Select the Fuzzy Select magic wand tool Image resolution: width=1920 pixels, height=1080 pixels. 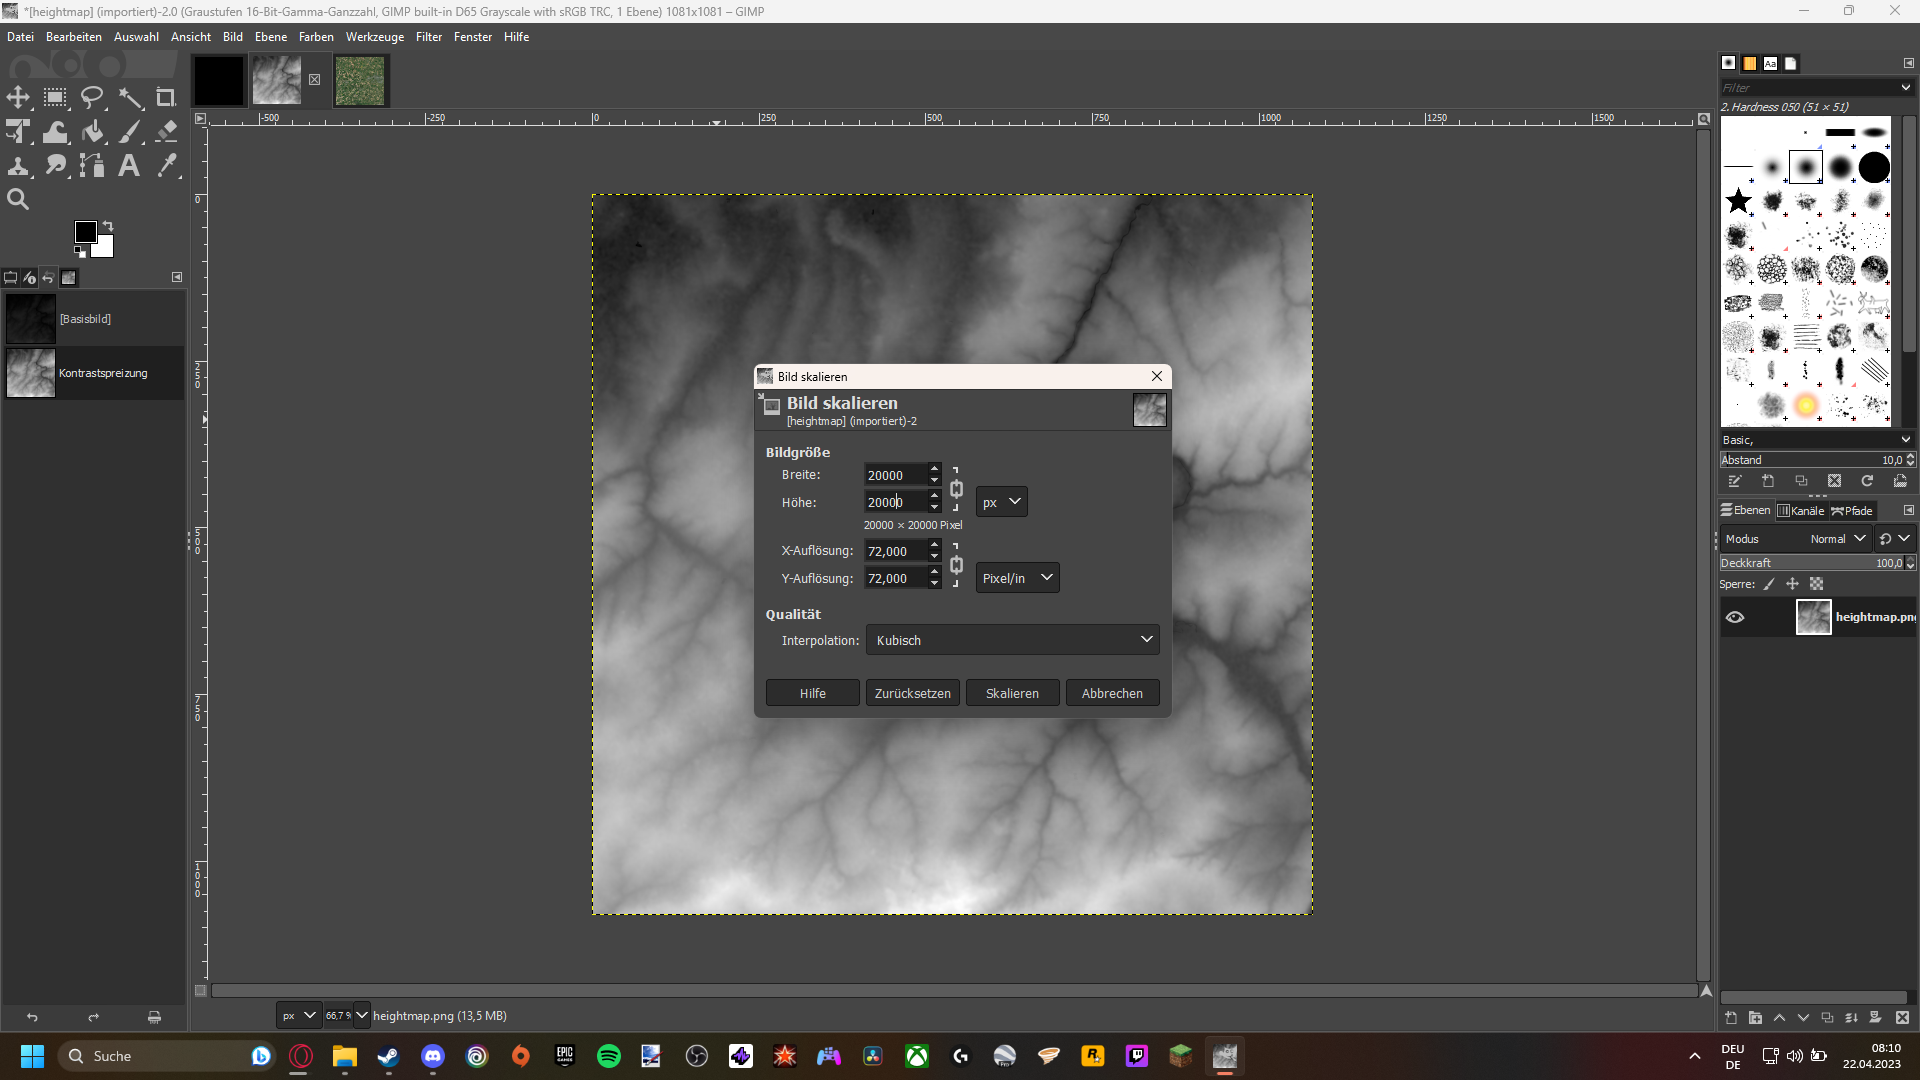pos(130,98)
